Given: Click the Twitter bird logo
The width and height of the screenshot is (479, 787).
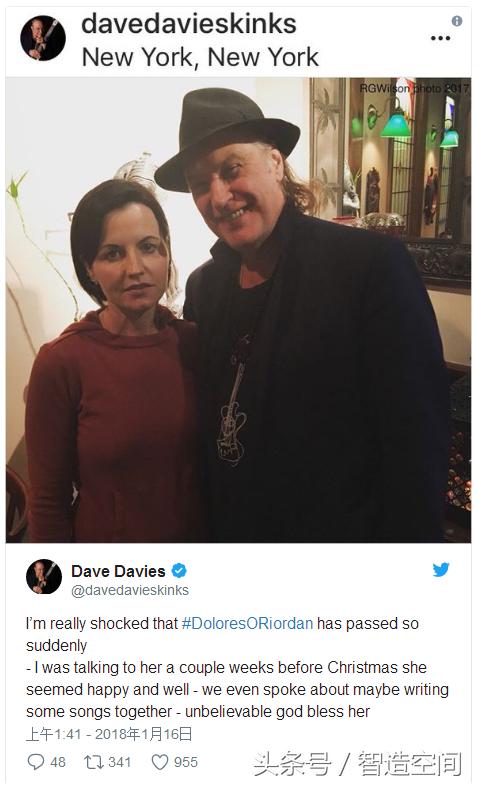Looking at the screenshot, I should click(x=441, y=569).
